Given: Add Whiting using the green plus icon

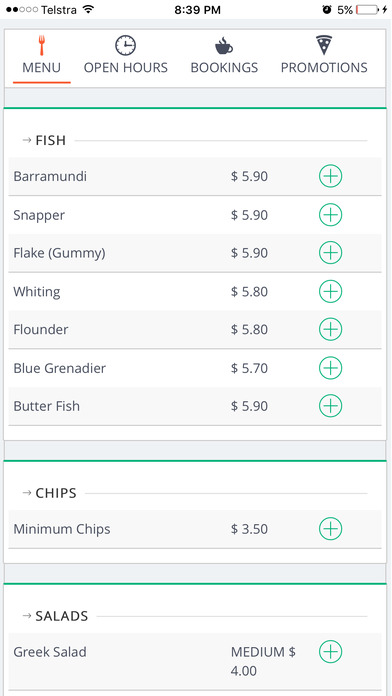Looking at the screenshot, I should (330, 292).
